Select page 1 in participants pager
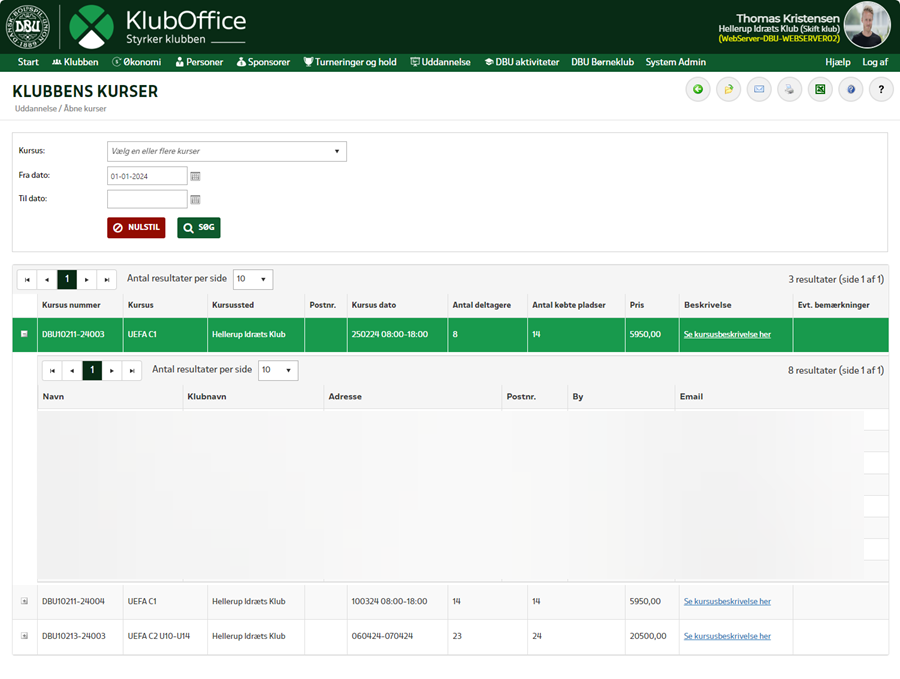The height and width of the screenshot is (679, 900). click(x=92, y=370)
